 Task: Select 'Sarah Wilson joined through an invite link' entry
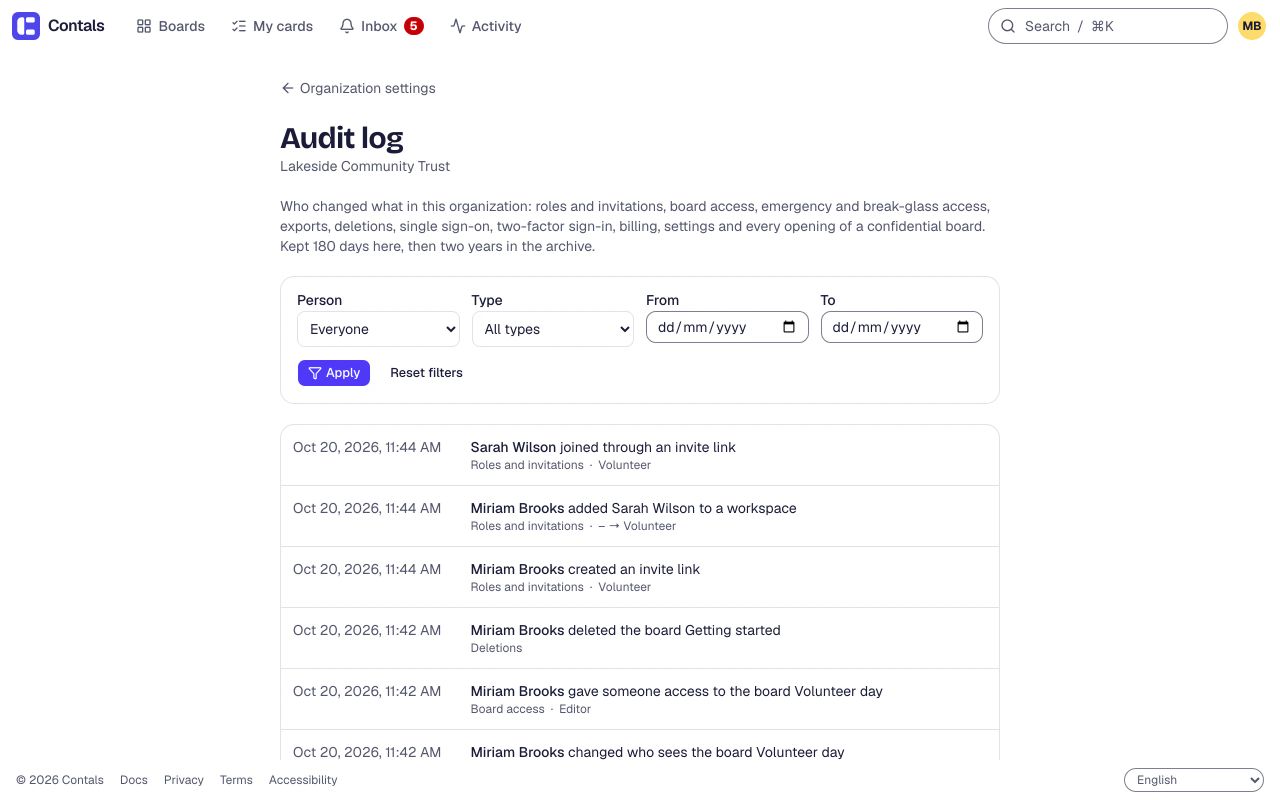(x=640, y=455)
